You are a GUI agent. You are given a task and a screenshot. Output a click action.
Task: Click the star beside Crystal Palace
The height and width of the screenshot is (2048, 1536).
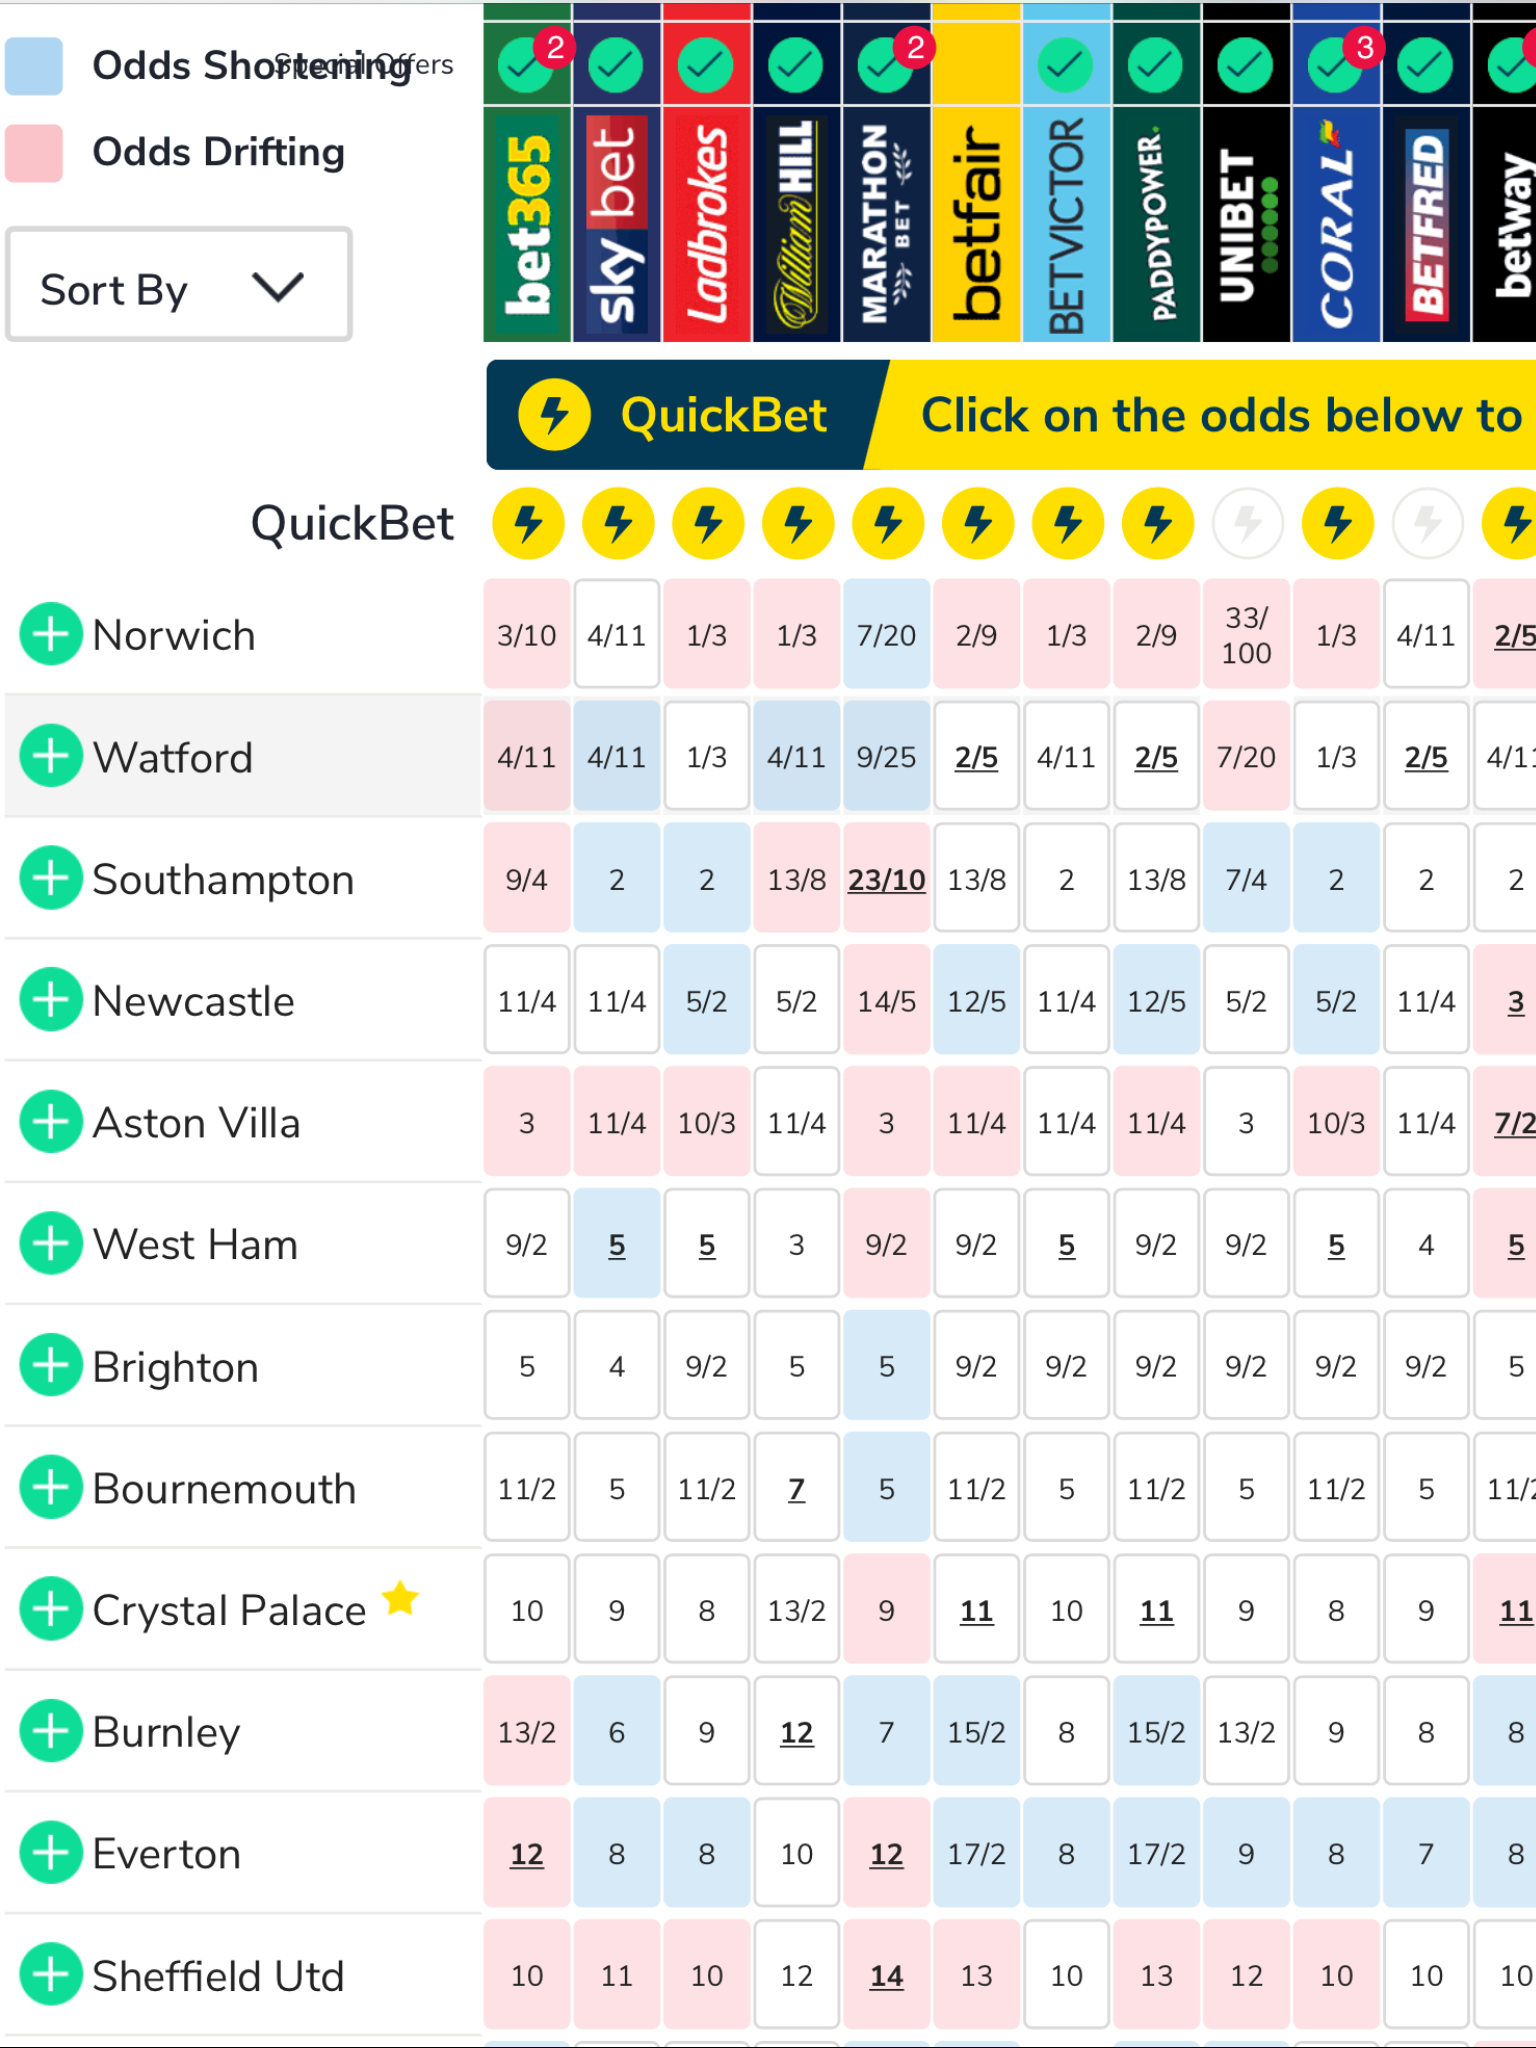(x=401, y=1598)
